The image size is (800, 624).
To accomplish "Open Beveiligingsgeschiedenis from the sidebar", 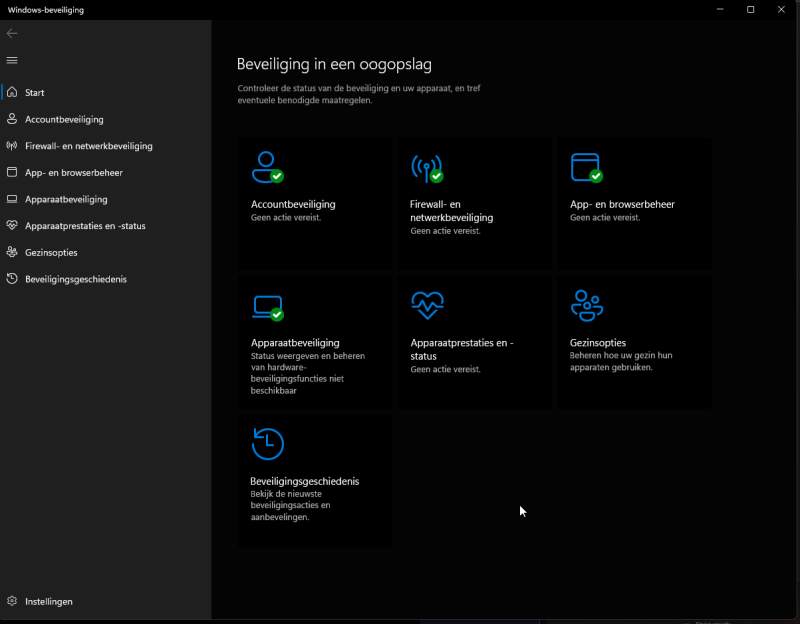I will 76,279.
